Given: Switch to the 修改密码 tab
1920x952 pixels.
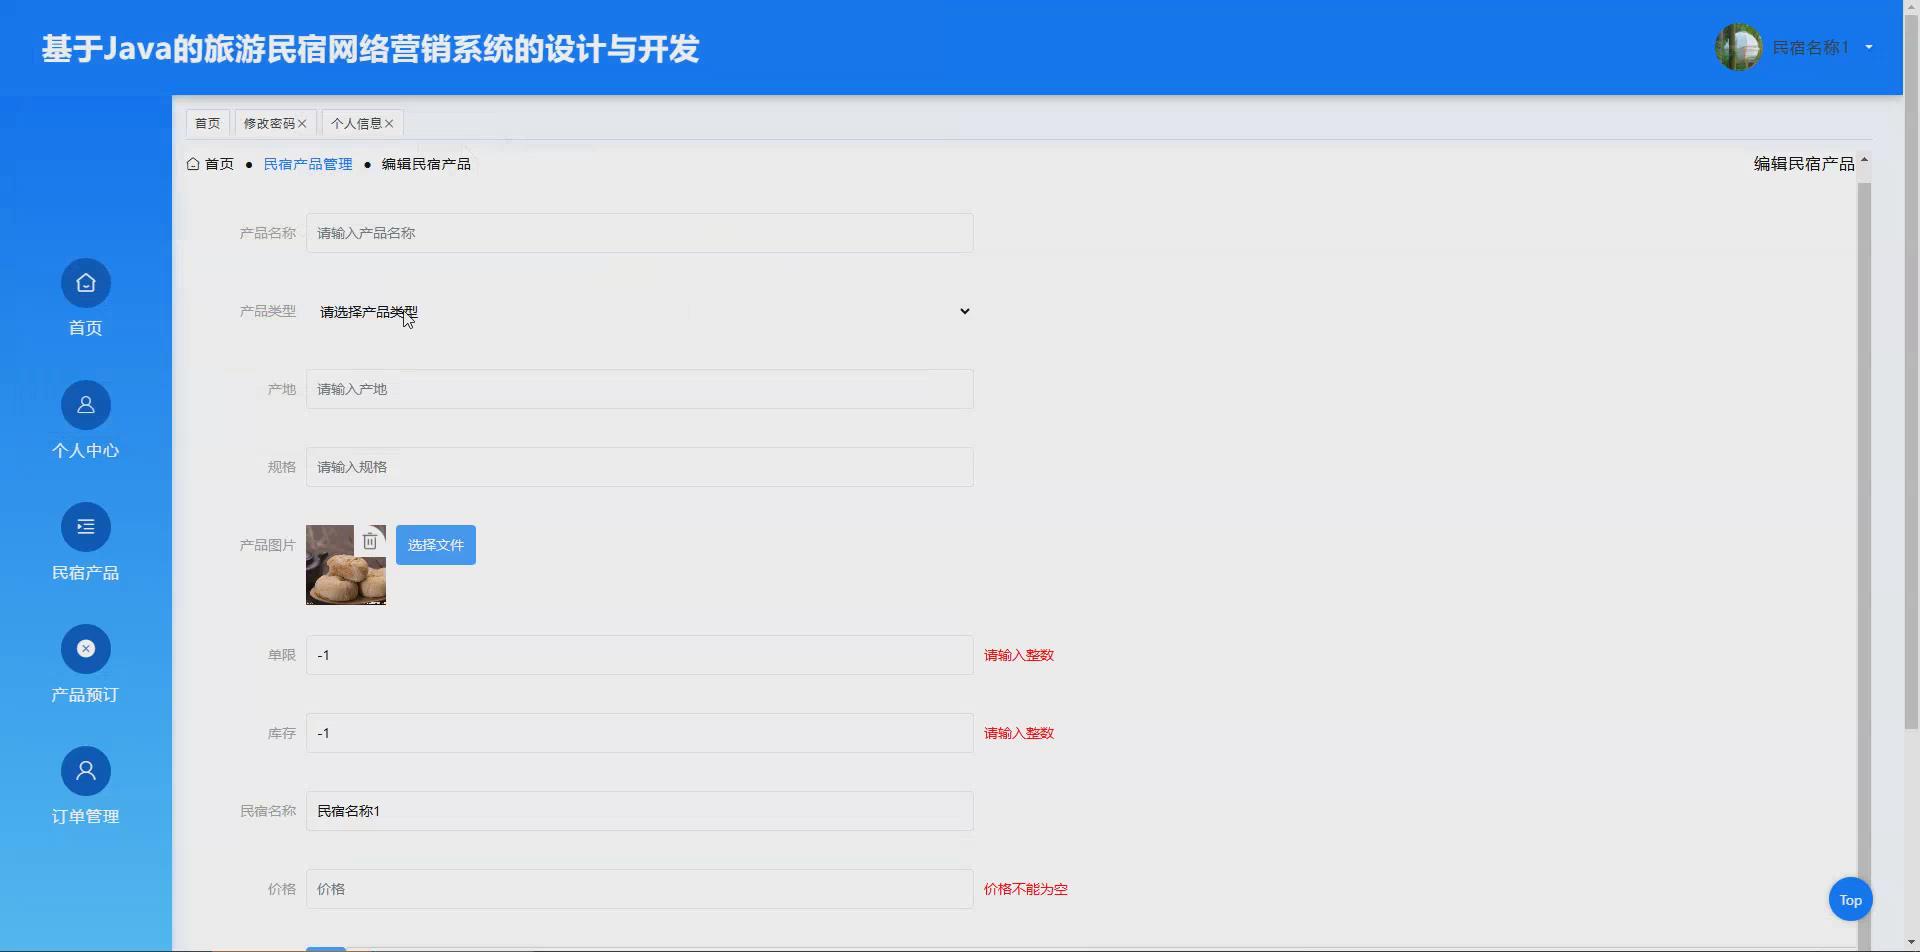Looking at the screenshot, I should [x=268, y=123].
